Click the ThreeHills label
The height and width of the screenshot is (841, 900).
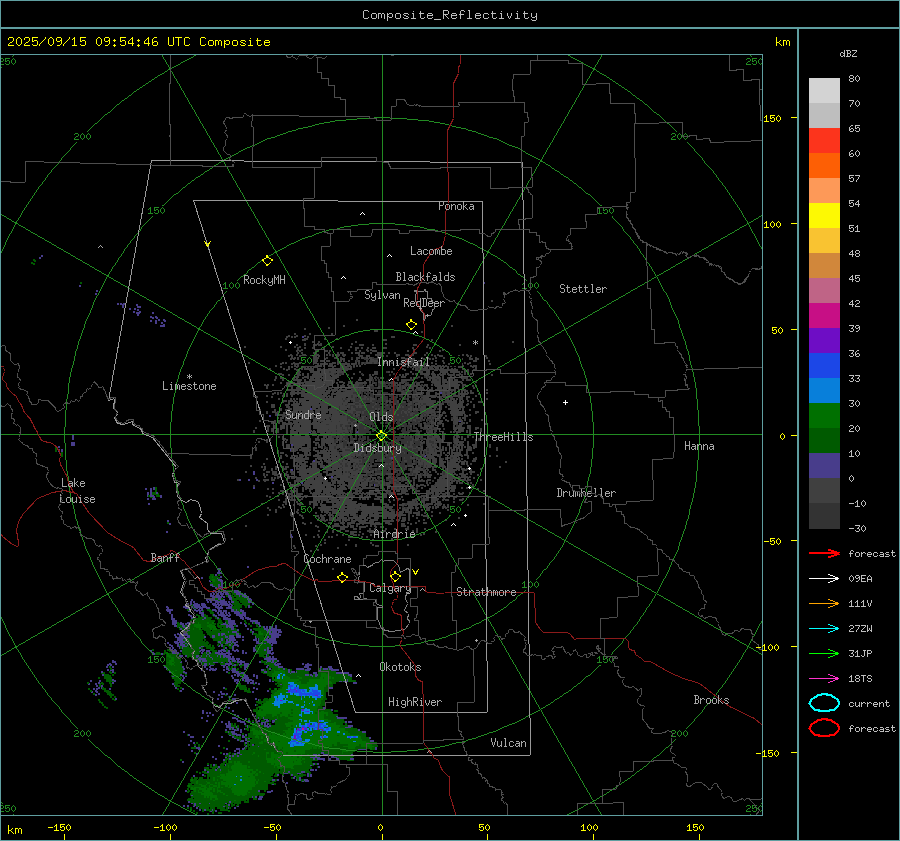click(x=503, y=437)
